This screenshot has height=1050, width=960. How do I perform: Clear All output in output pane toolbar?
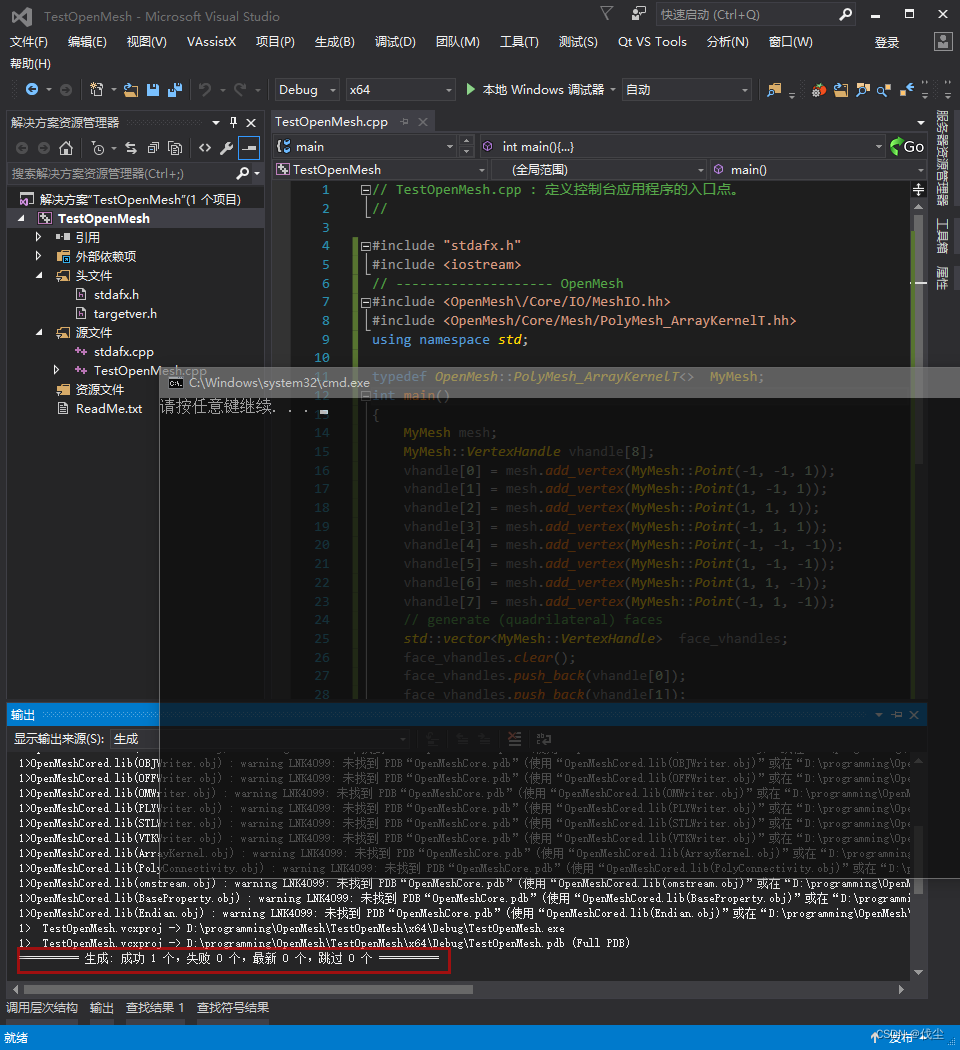pos(515,738)
